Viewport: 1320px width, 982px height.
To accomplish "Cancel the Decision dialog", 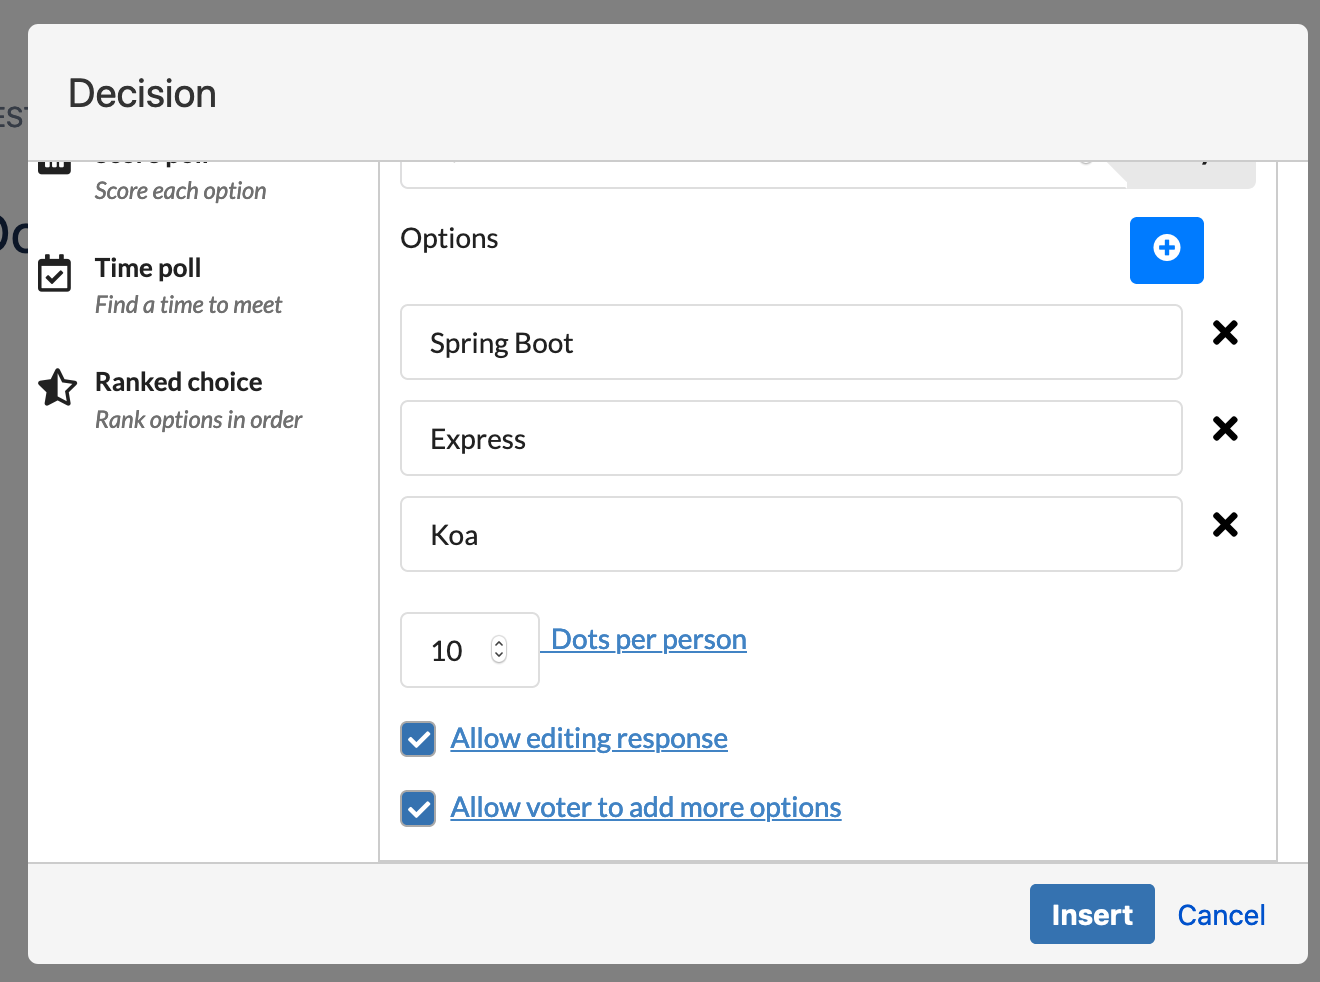I will pyautogui.click(x=1220, y=915).
